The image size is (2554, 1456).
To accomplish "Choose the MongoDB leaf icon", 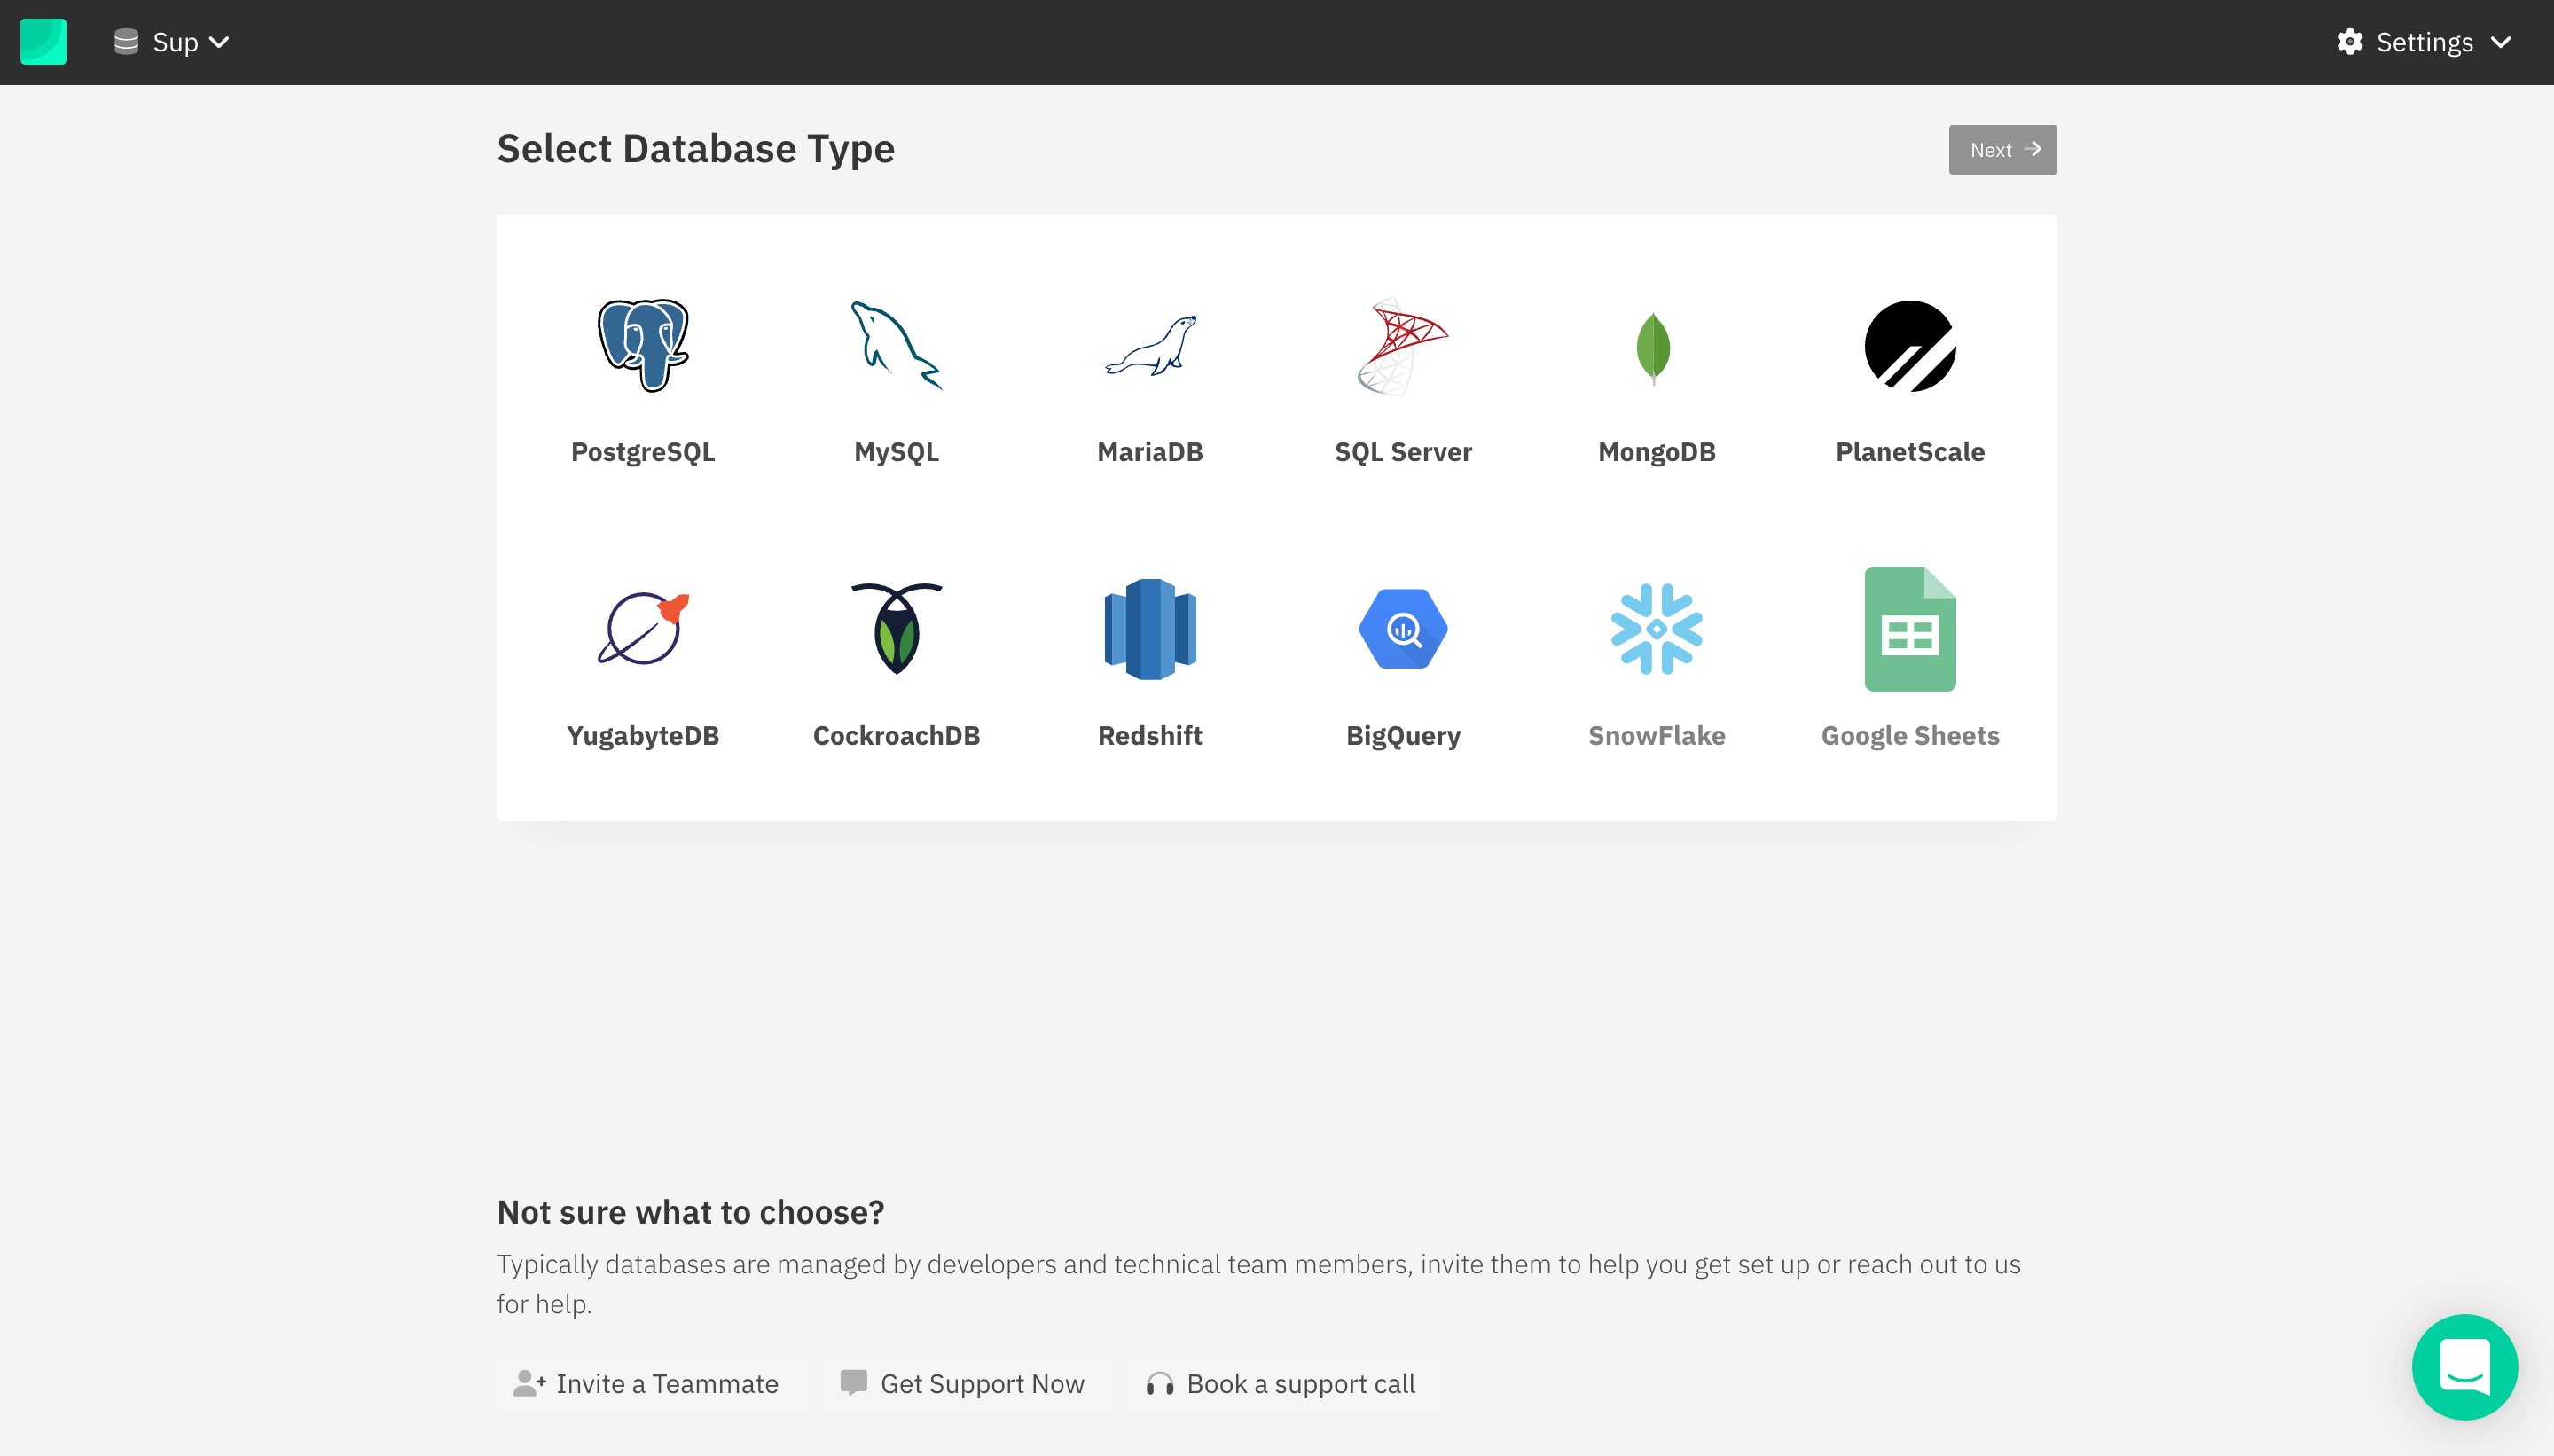I will [x=1654, y=348].
